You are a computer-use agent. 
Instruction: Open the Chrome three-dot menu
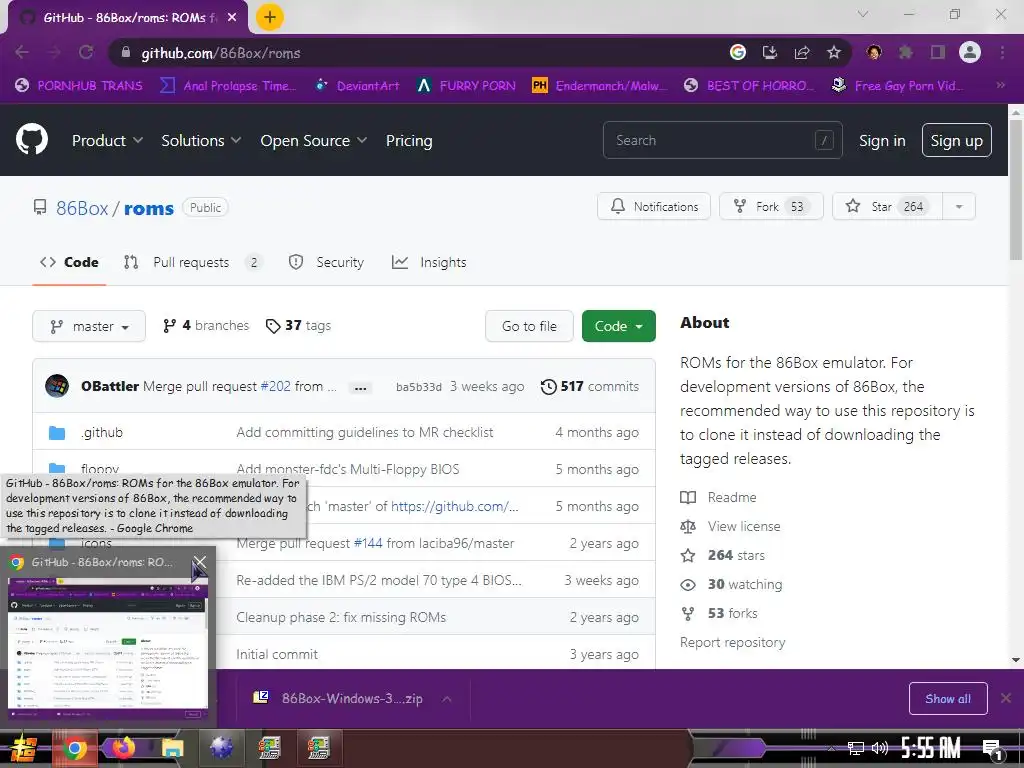tap(1002, 52)
